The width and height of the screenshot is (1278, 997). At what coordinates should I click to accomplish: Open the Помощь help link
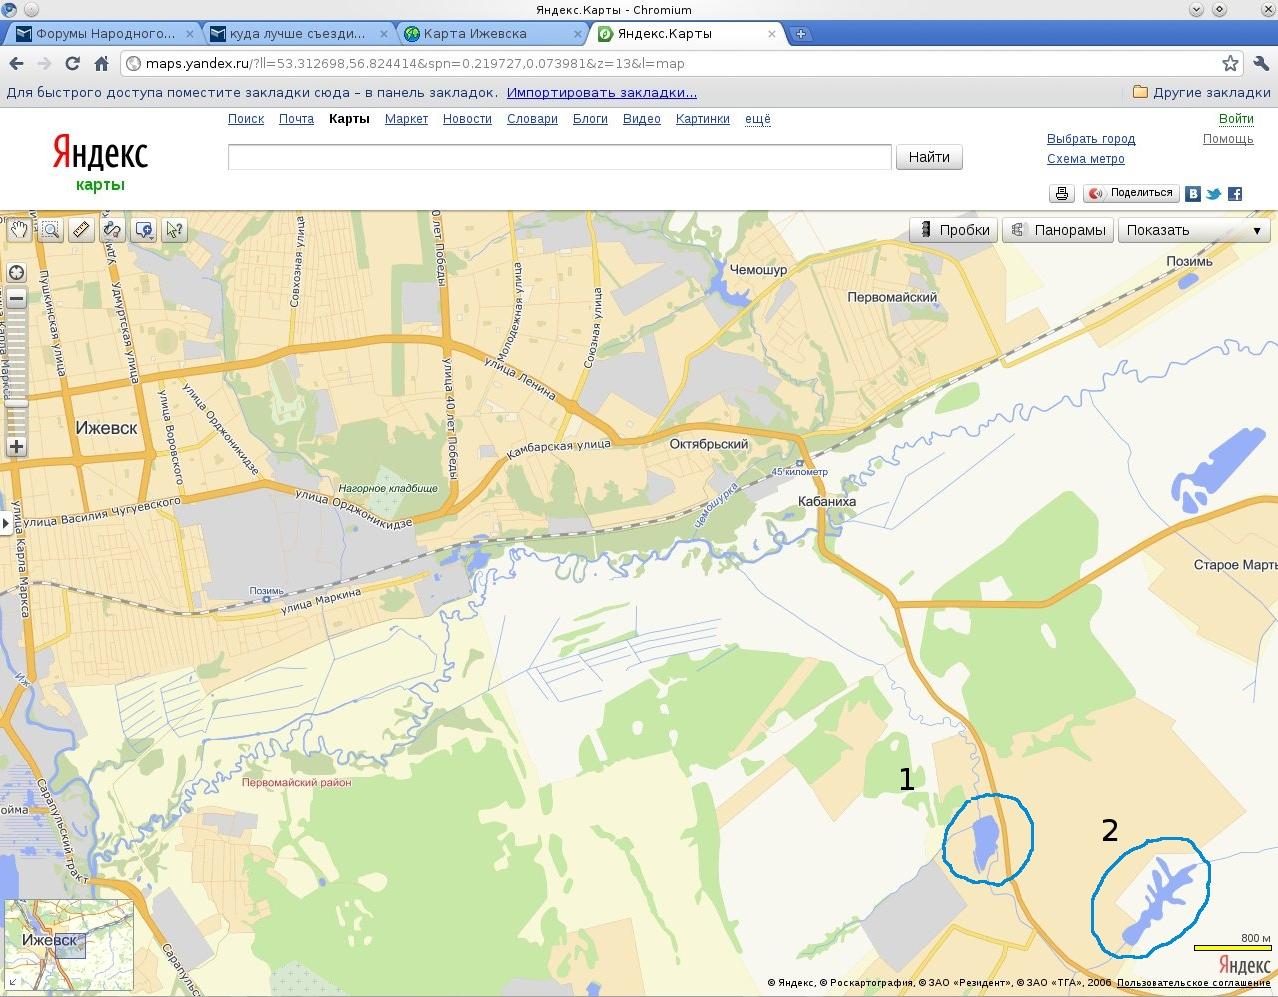pyautogui.click(x=1228, y=139)
